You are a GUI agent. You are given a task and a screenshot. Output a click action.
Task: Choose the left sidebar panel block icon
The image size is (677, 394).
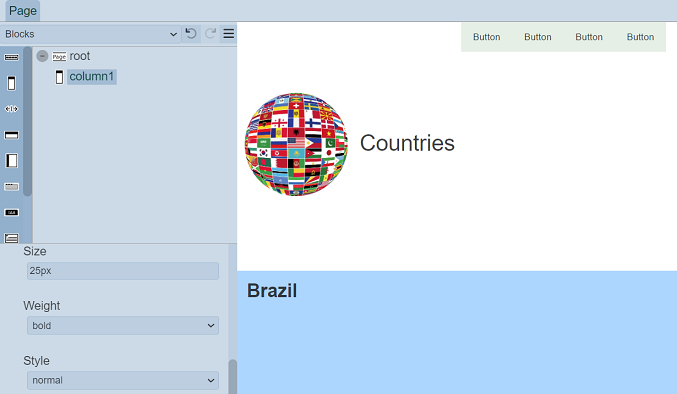click(12, 161)
